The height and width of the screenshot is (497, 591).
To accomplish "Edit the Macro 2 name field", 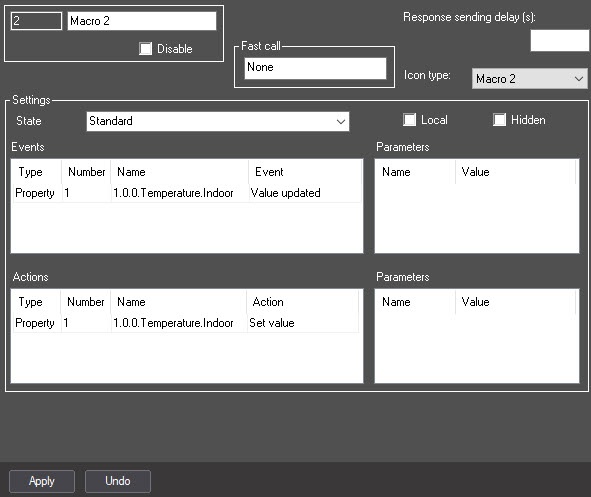I will (x=142, y=21).
